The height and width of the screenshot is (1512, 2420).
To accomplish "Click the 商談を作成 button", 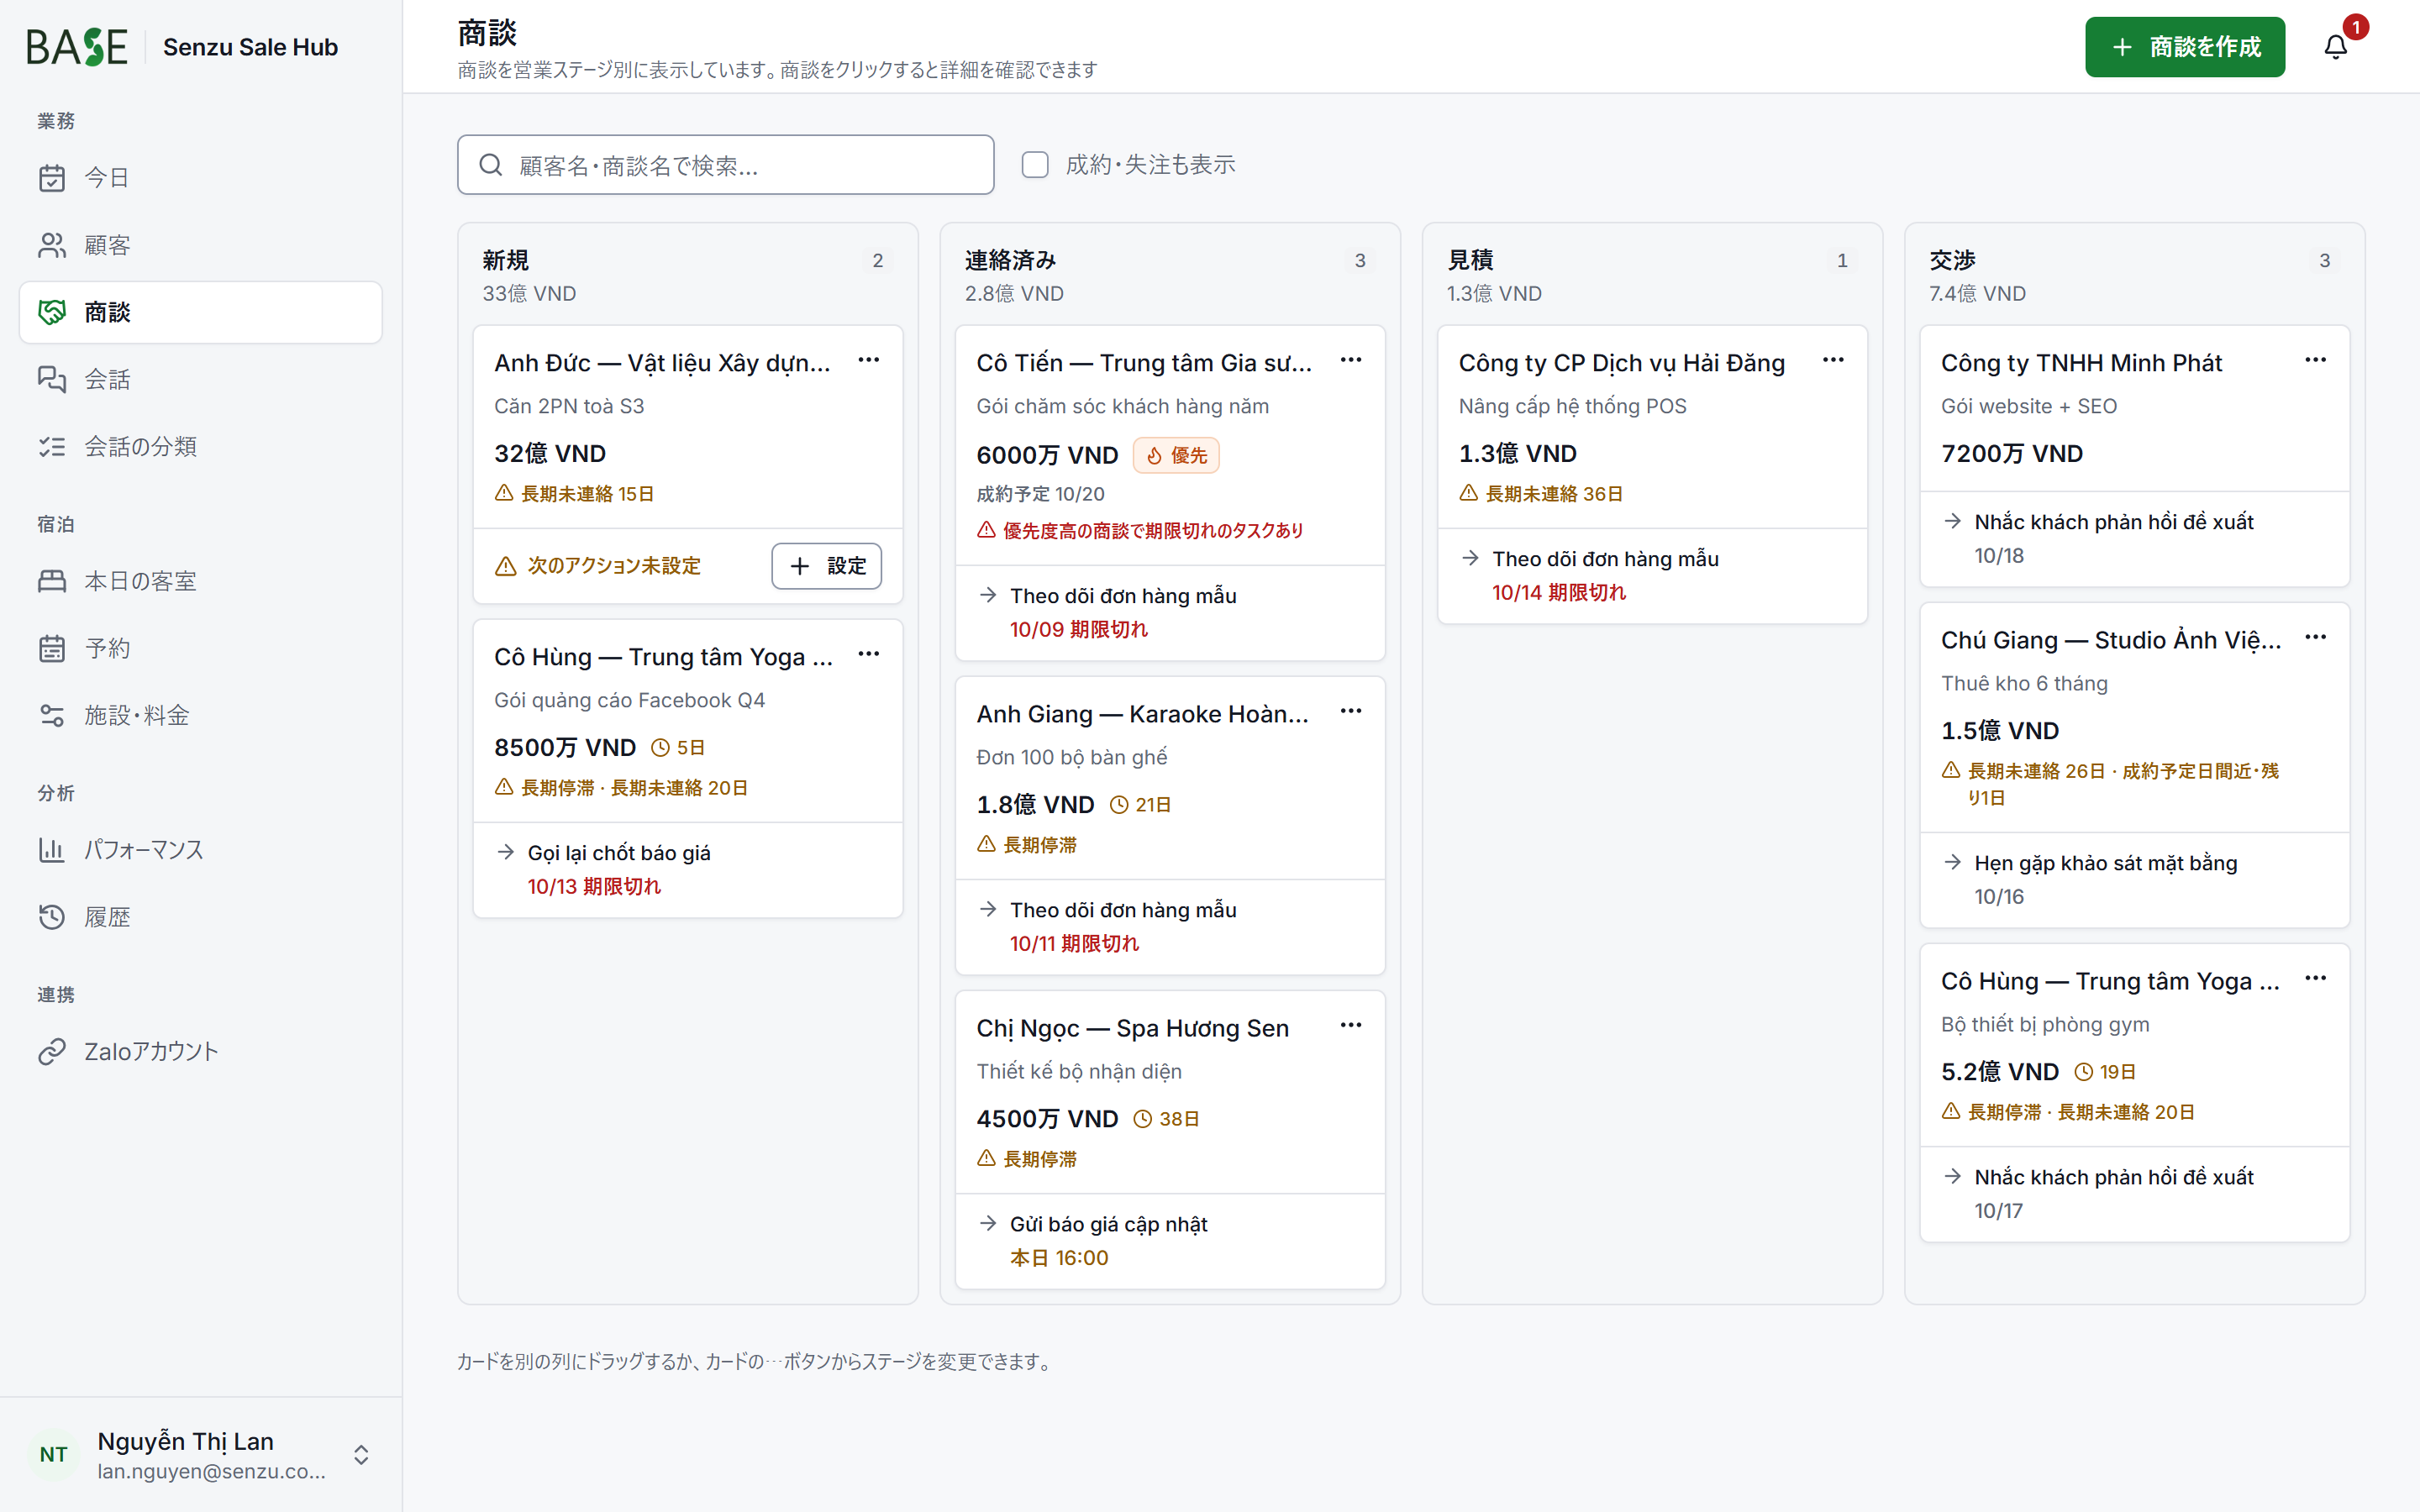I will [2185, 47].
